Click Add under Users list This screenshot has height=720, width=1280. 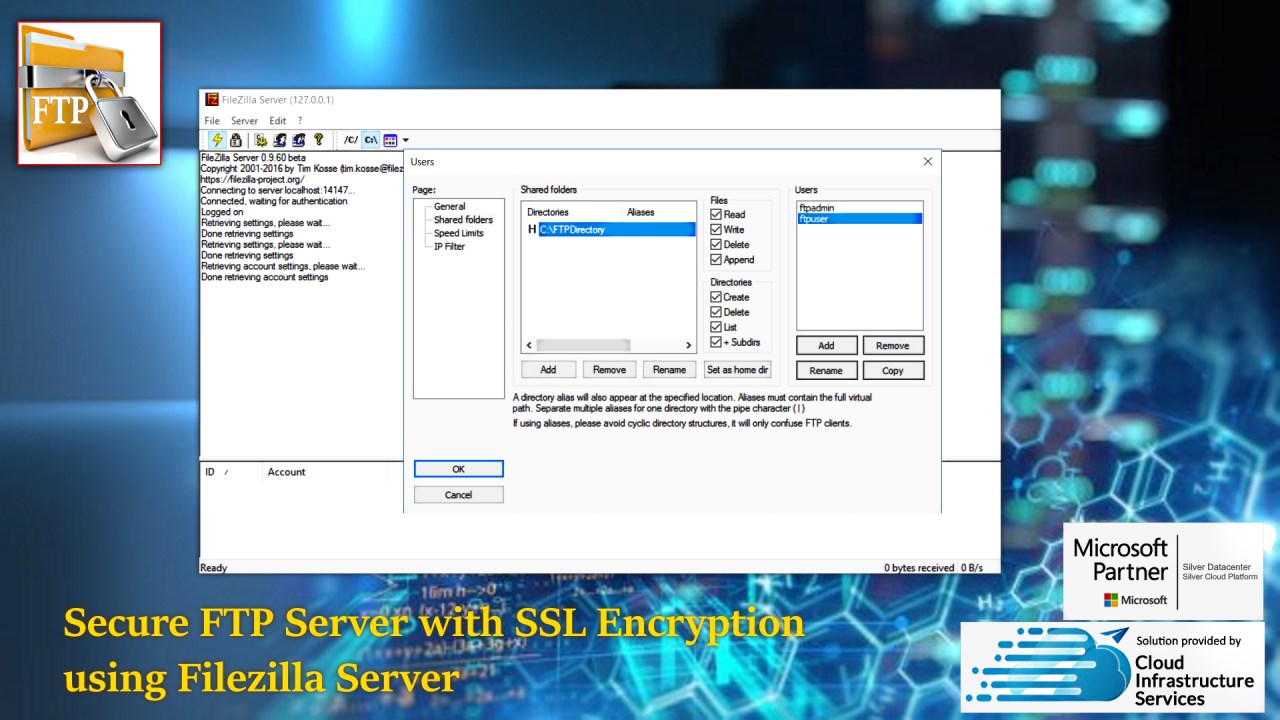(826, 346)
